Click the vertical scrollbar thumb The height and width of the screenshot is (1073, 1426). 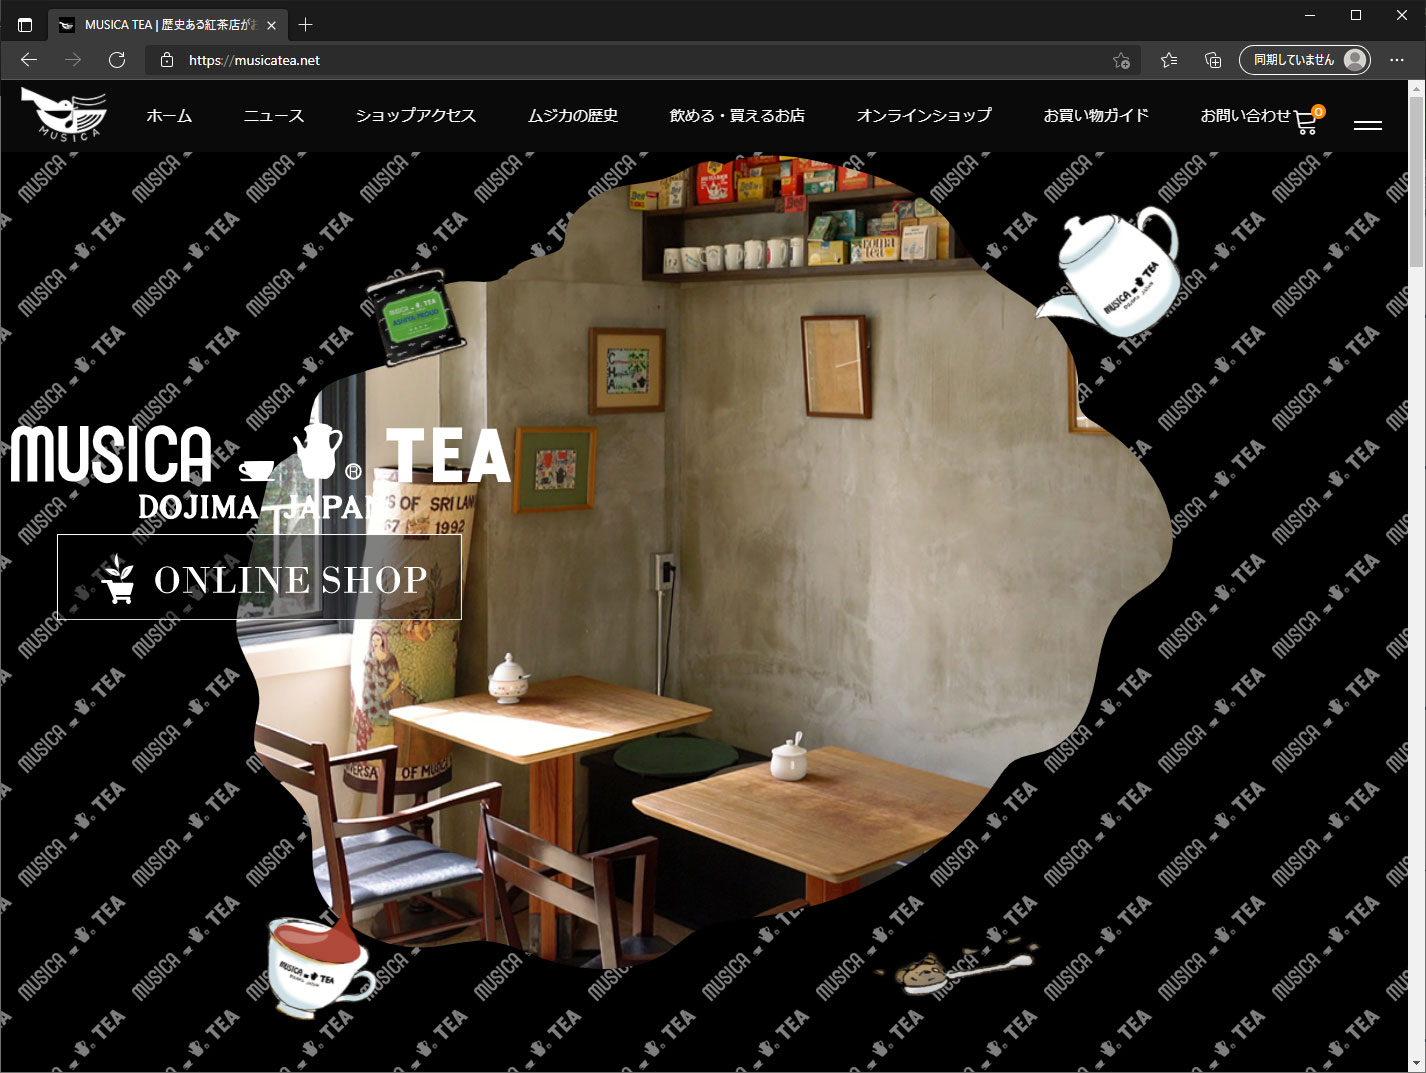[1416, 180]
